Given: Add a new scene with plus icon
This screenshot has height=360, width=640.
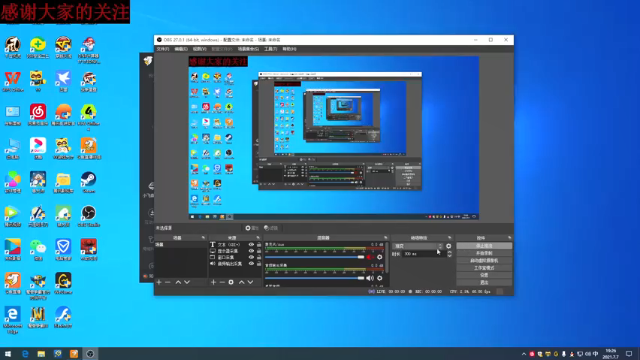Looking at the screenshot, I should tap(159, 282).
